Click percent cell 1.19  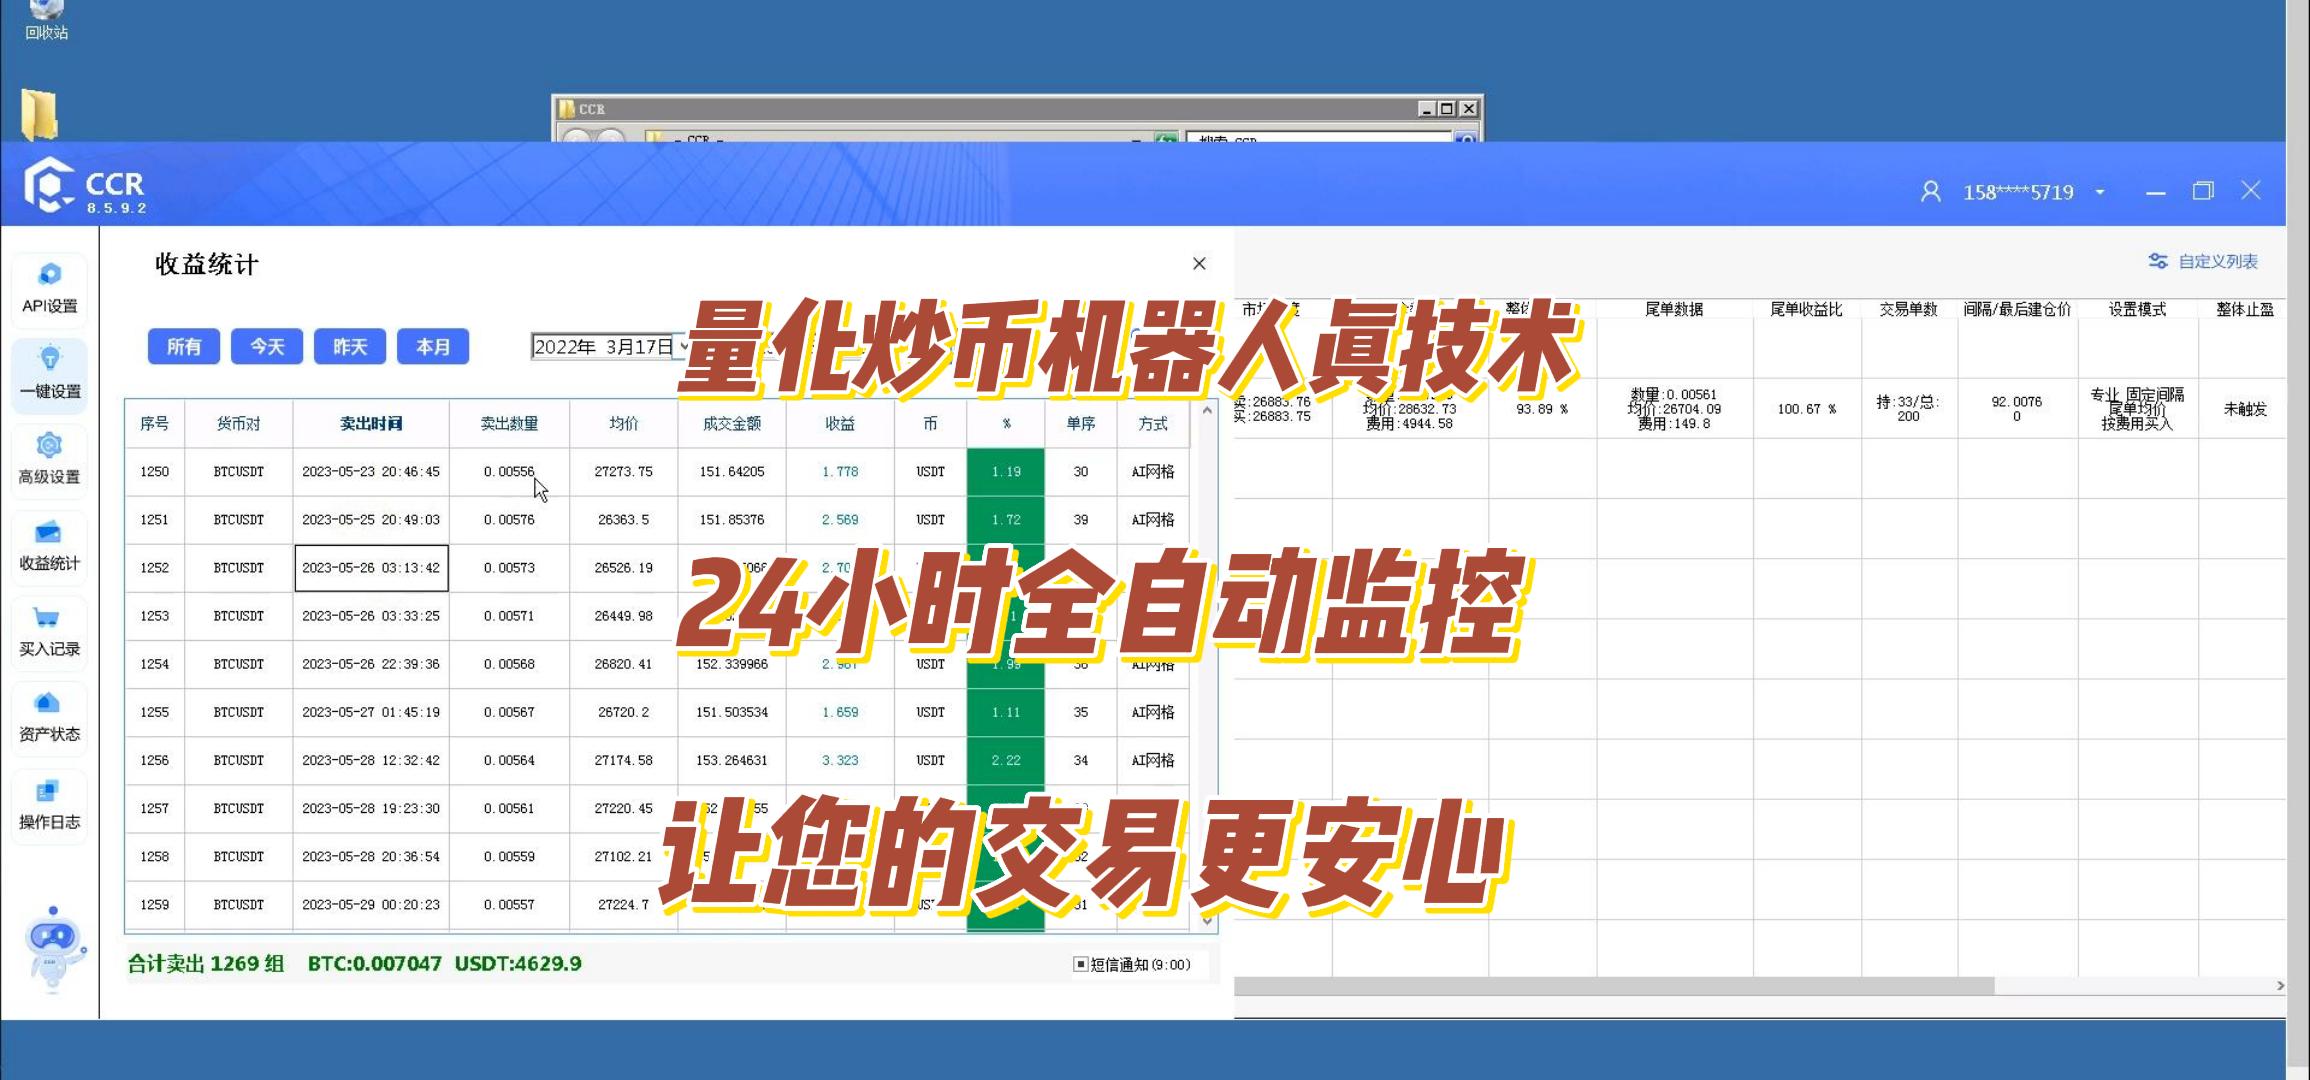1006,472
